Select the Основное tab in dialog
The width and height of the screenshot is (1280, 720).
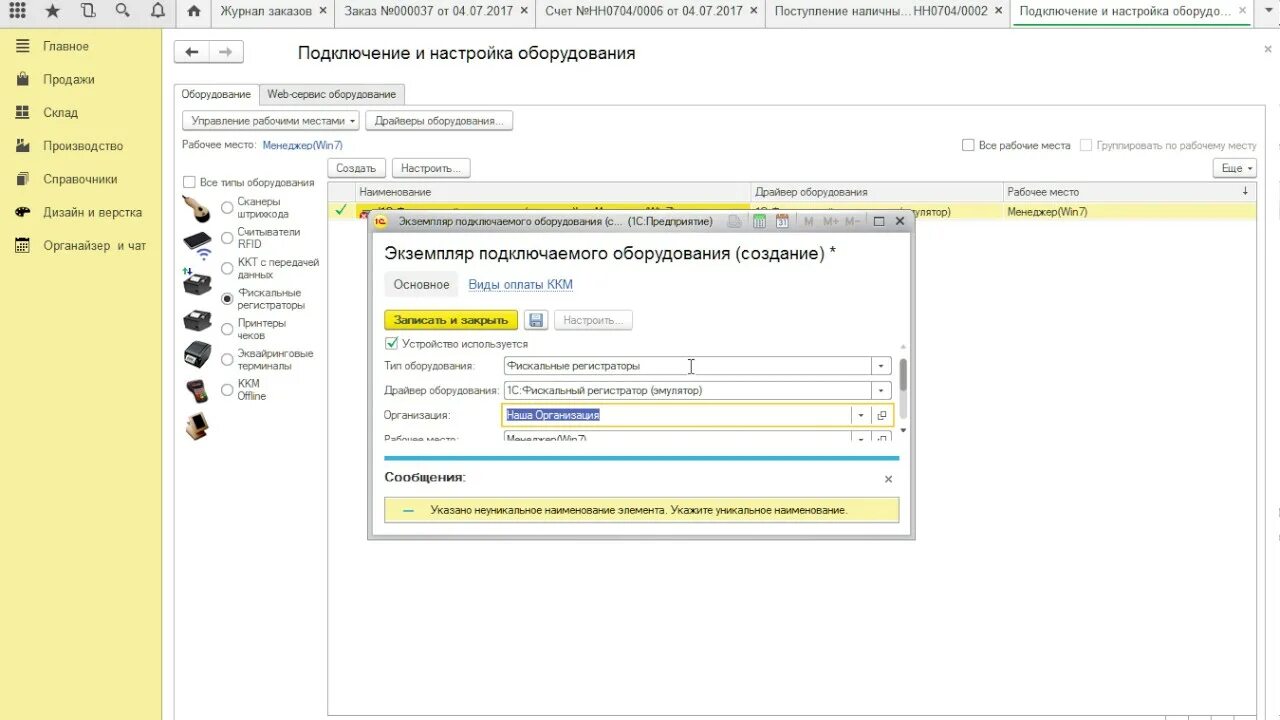421,285
